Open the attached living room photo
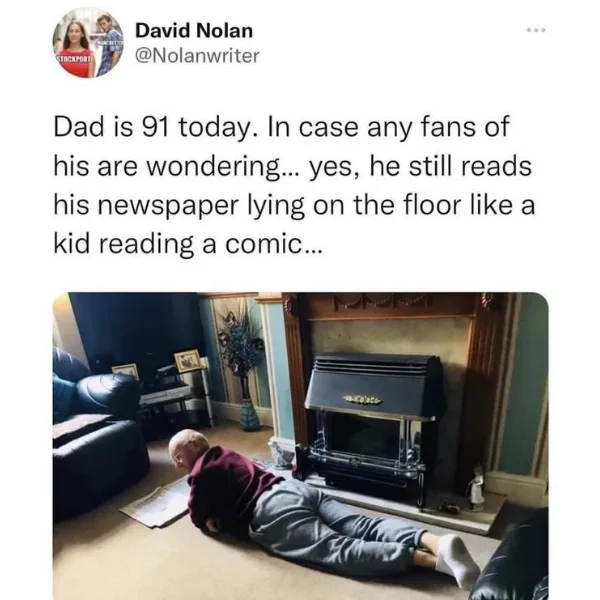 pyautogui.click(x=300, y=446)
